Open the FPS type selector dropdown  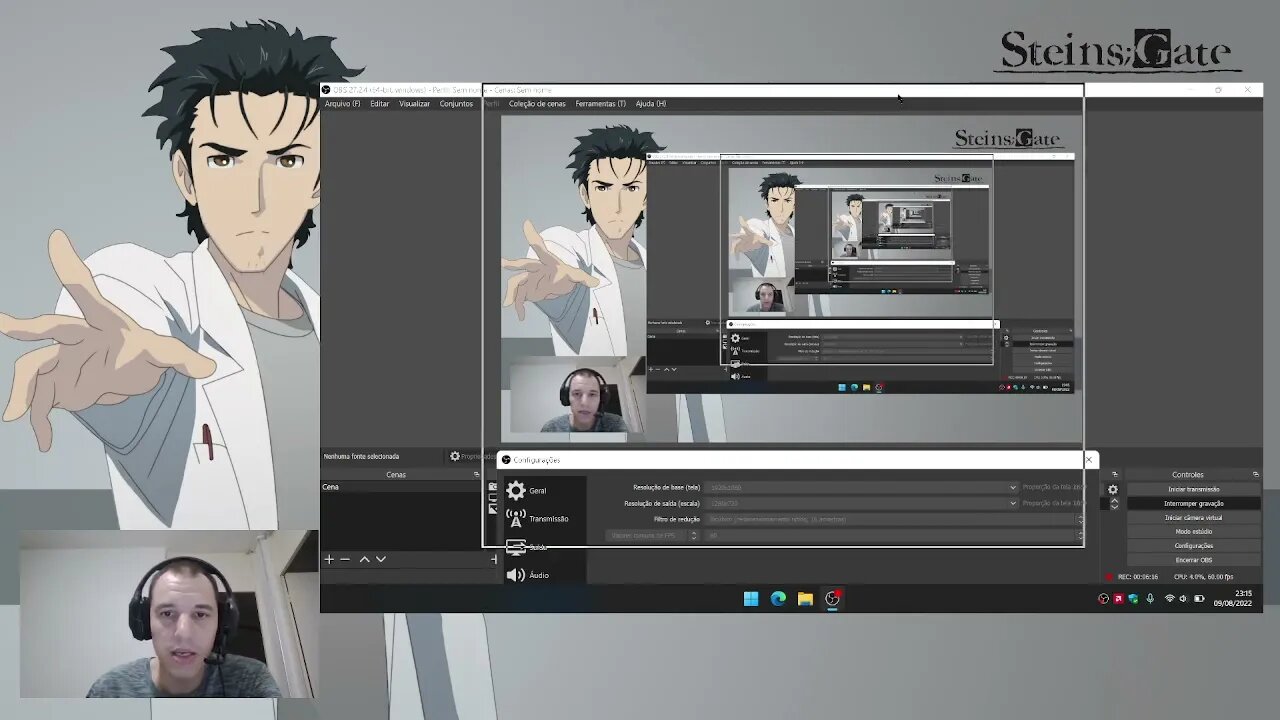pyautogui.click(x=650, y=535)
